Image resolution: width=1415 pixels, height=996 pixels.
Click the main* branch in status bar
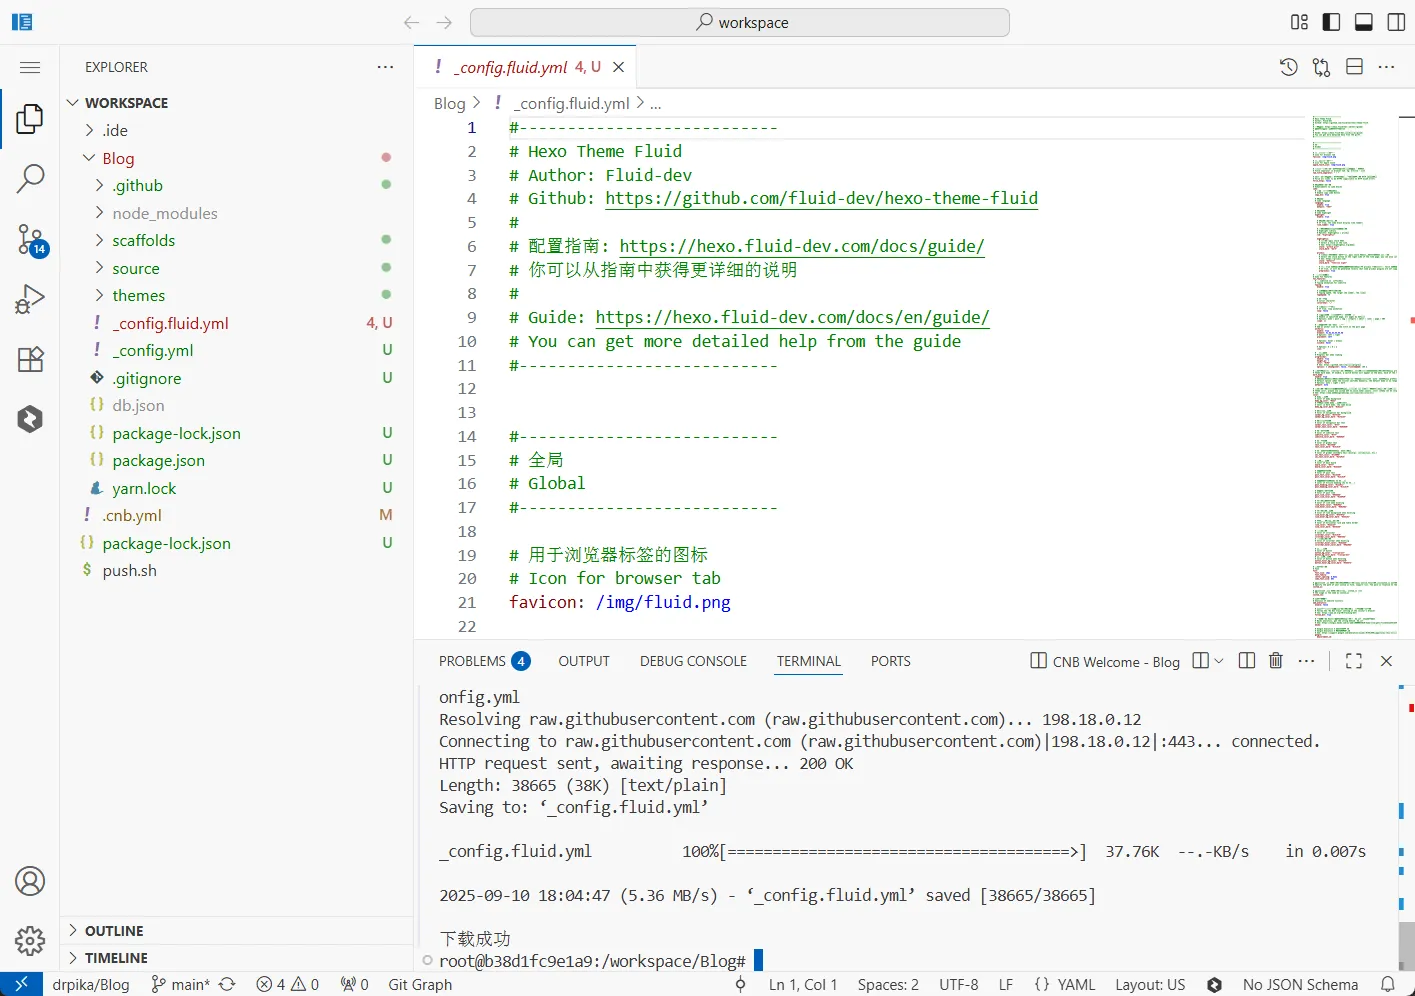[181, 984]
